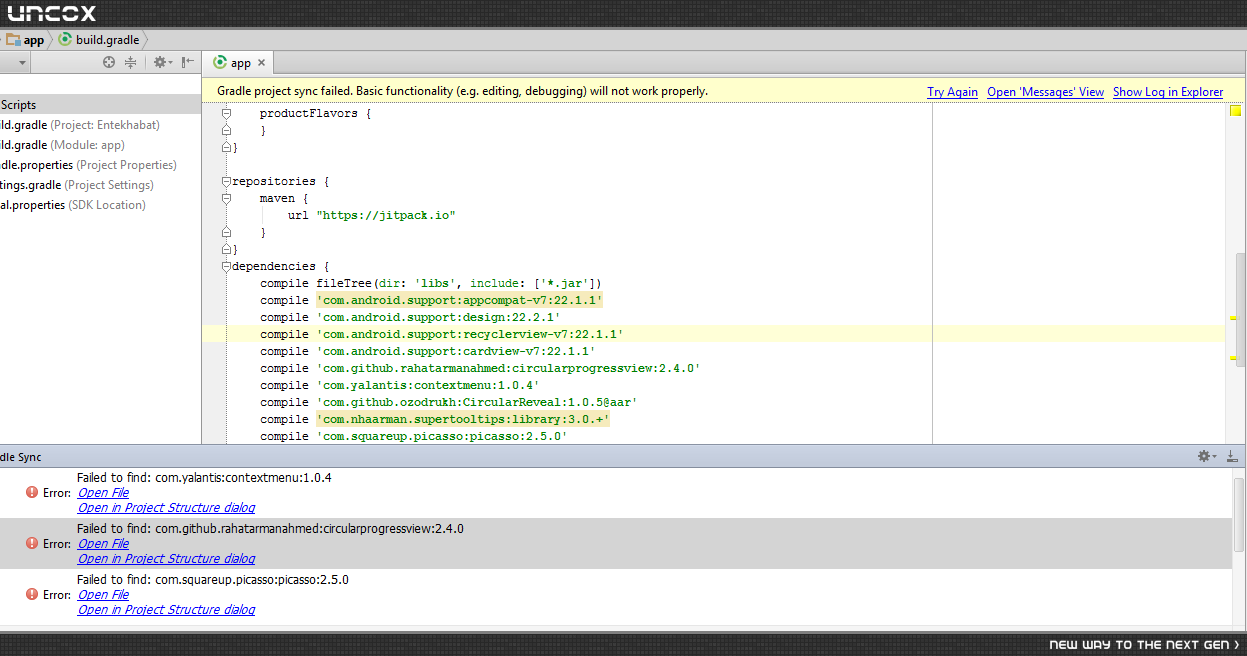The image size is (1247, 656).
Task: Click the picasso:2.5.0 compile line
Action: point(414,436)
